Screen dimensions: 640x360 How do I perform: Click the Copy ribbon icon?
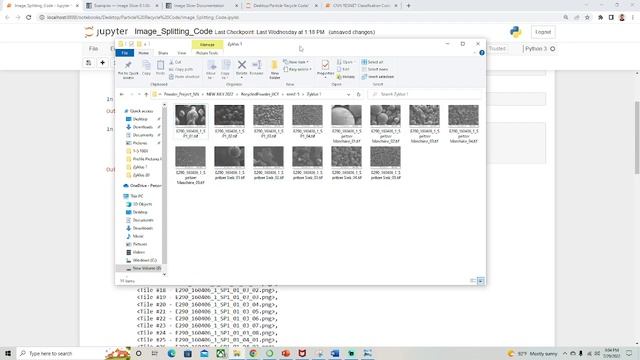(146, 65)
